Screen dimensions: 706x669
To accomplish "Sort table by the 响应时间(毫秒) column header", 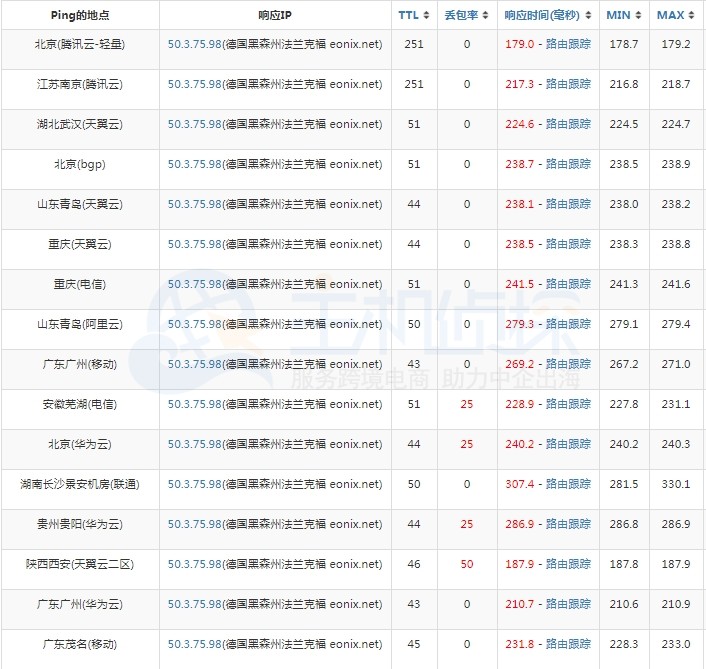I will tap(548, 15).
